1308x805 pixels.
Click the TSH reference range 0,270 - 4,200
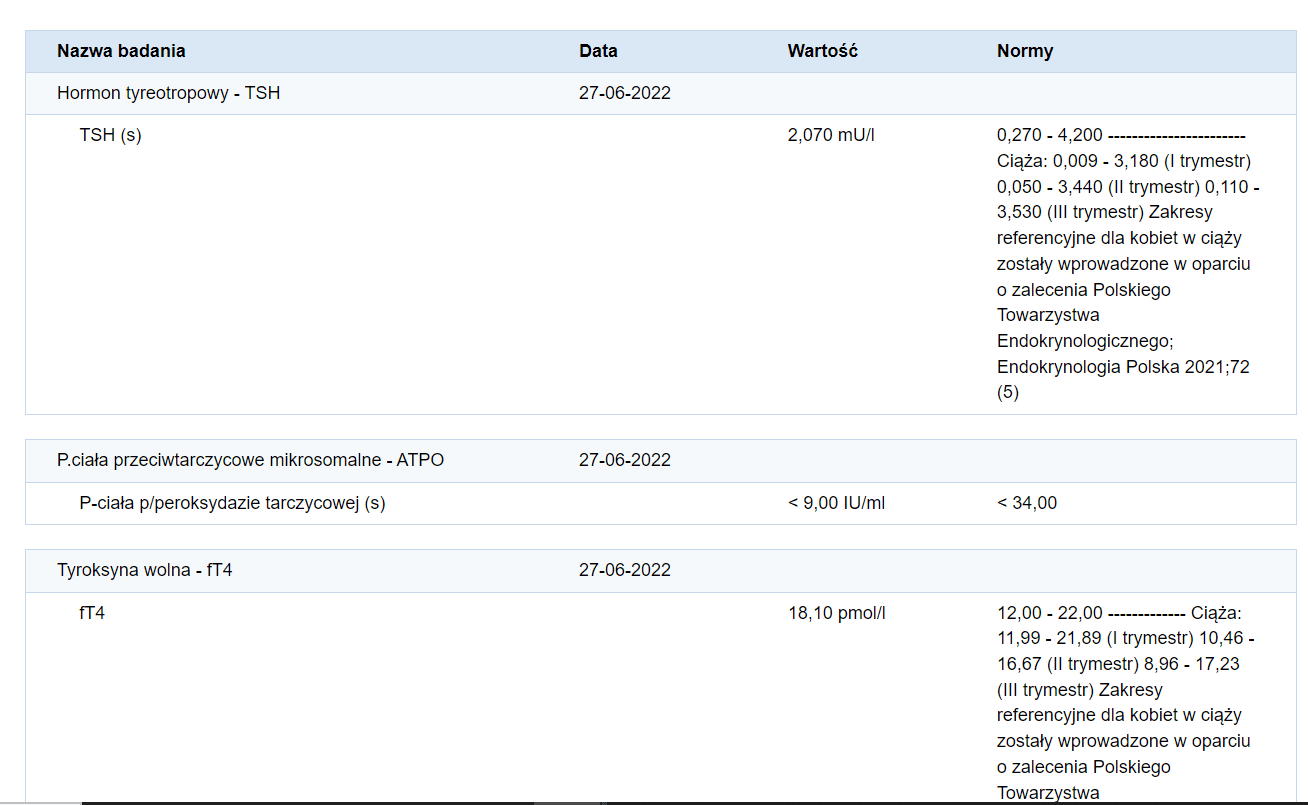[1049, 135]
